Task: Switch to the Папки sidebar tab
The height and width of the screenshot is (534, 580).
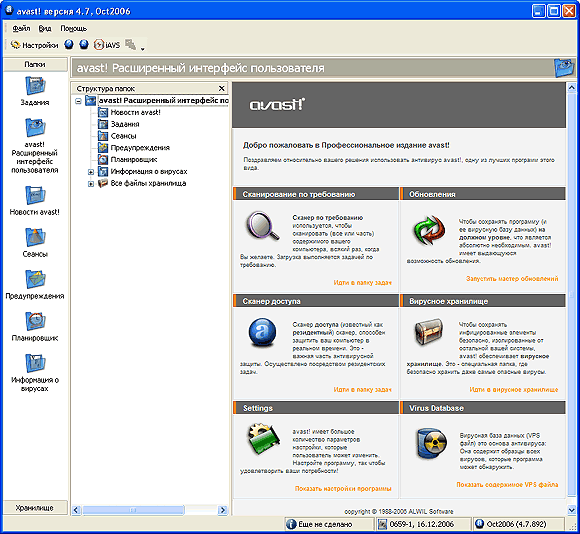Action: 35,64
